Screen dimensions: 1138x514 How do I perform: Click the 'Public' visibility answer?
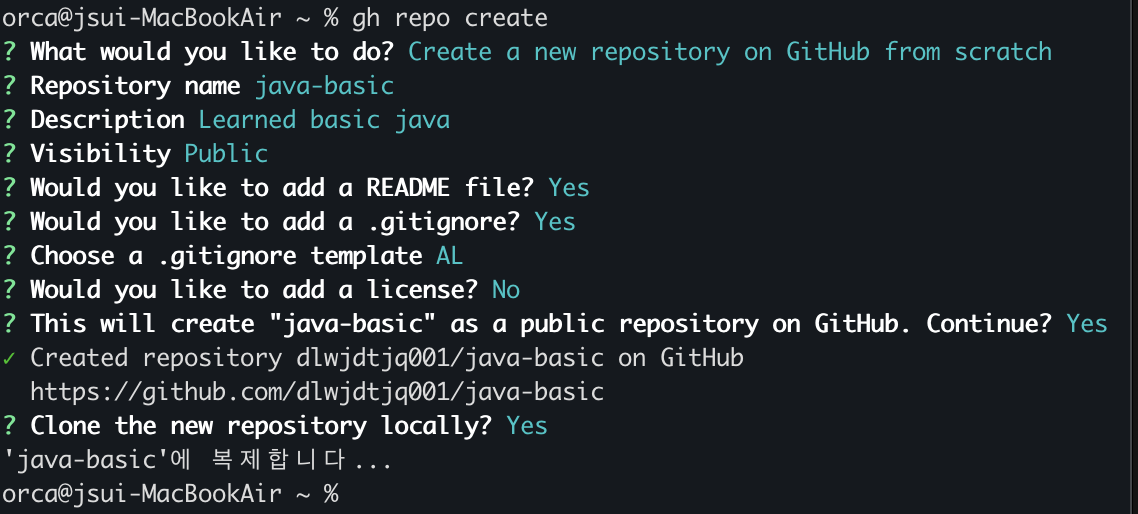[x=226, y=153]
